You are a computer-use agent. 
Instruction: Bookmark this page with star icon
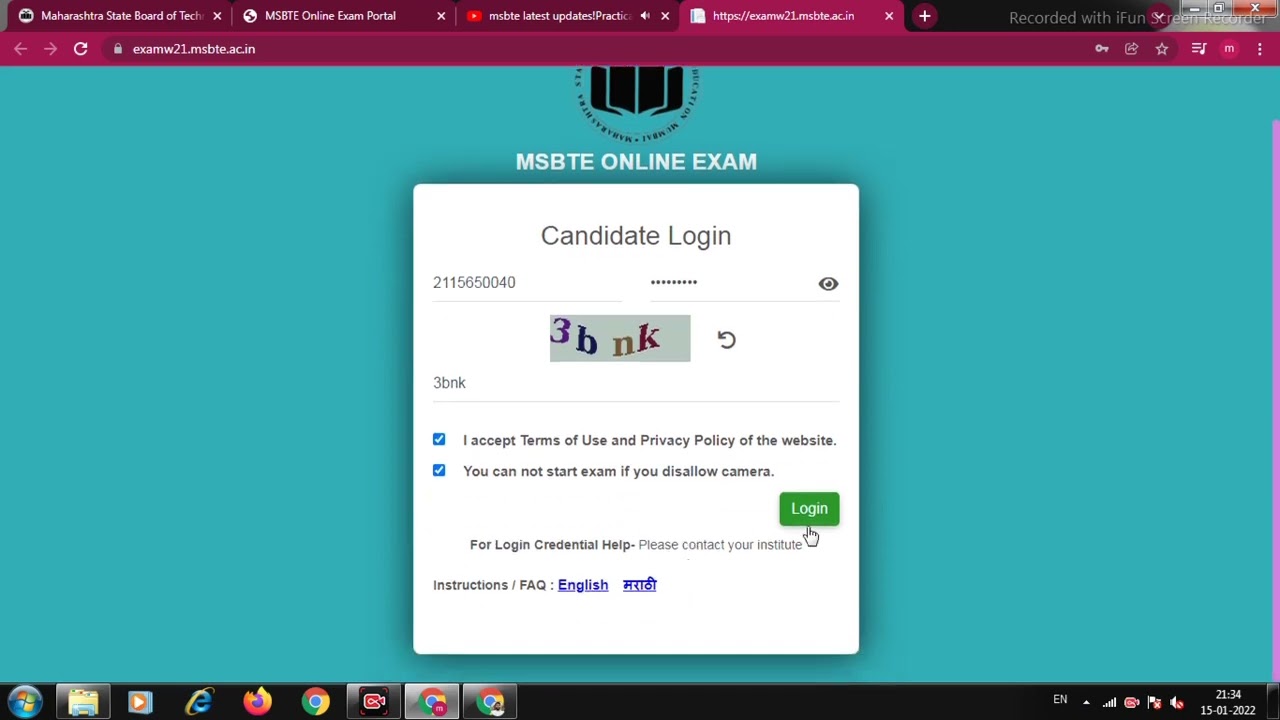pyautogui.click(x=1162, y=49)
